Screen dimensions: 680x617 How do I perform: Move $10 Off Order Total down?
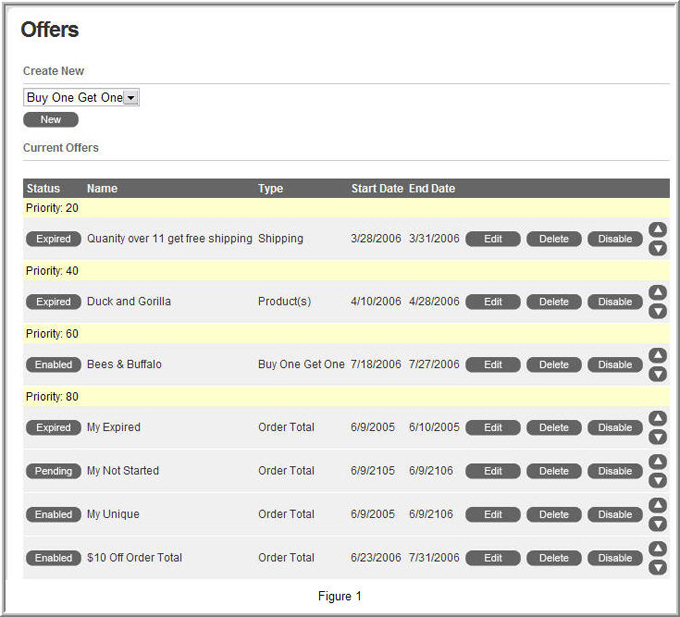point(657,567)
